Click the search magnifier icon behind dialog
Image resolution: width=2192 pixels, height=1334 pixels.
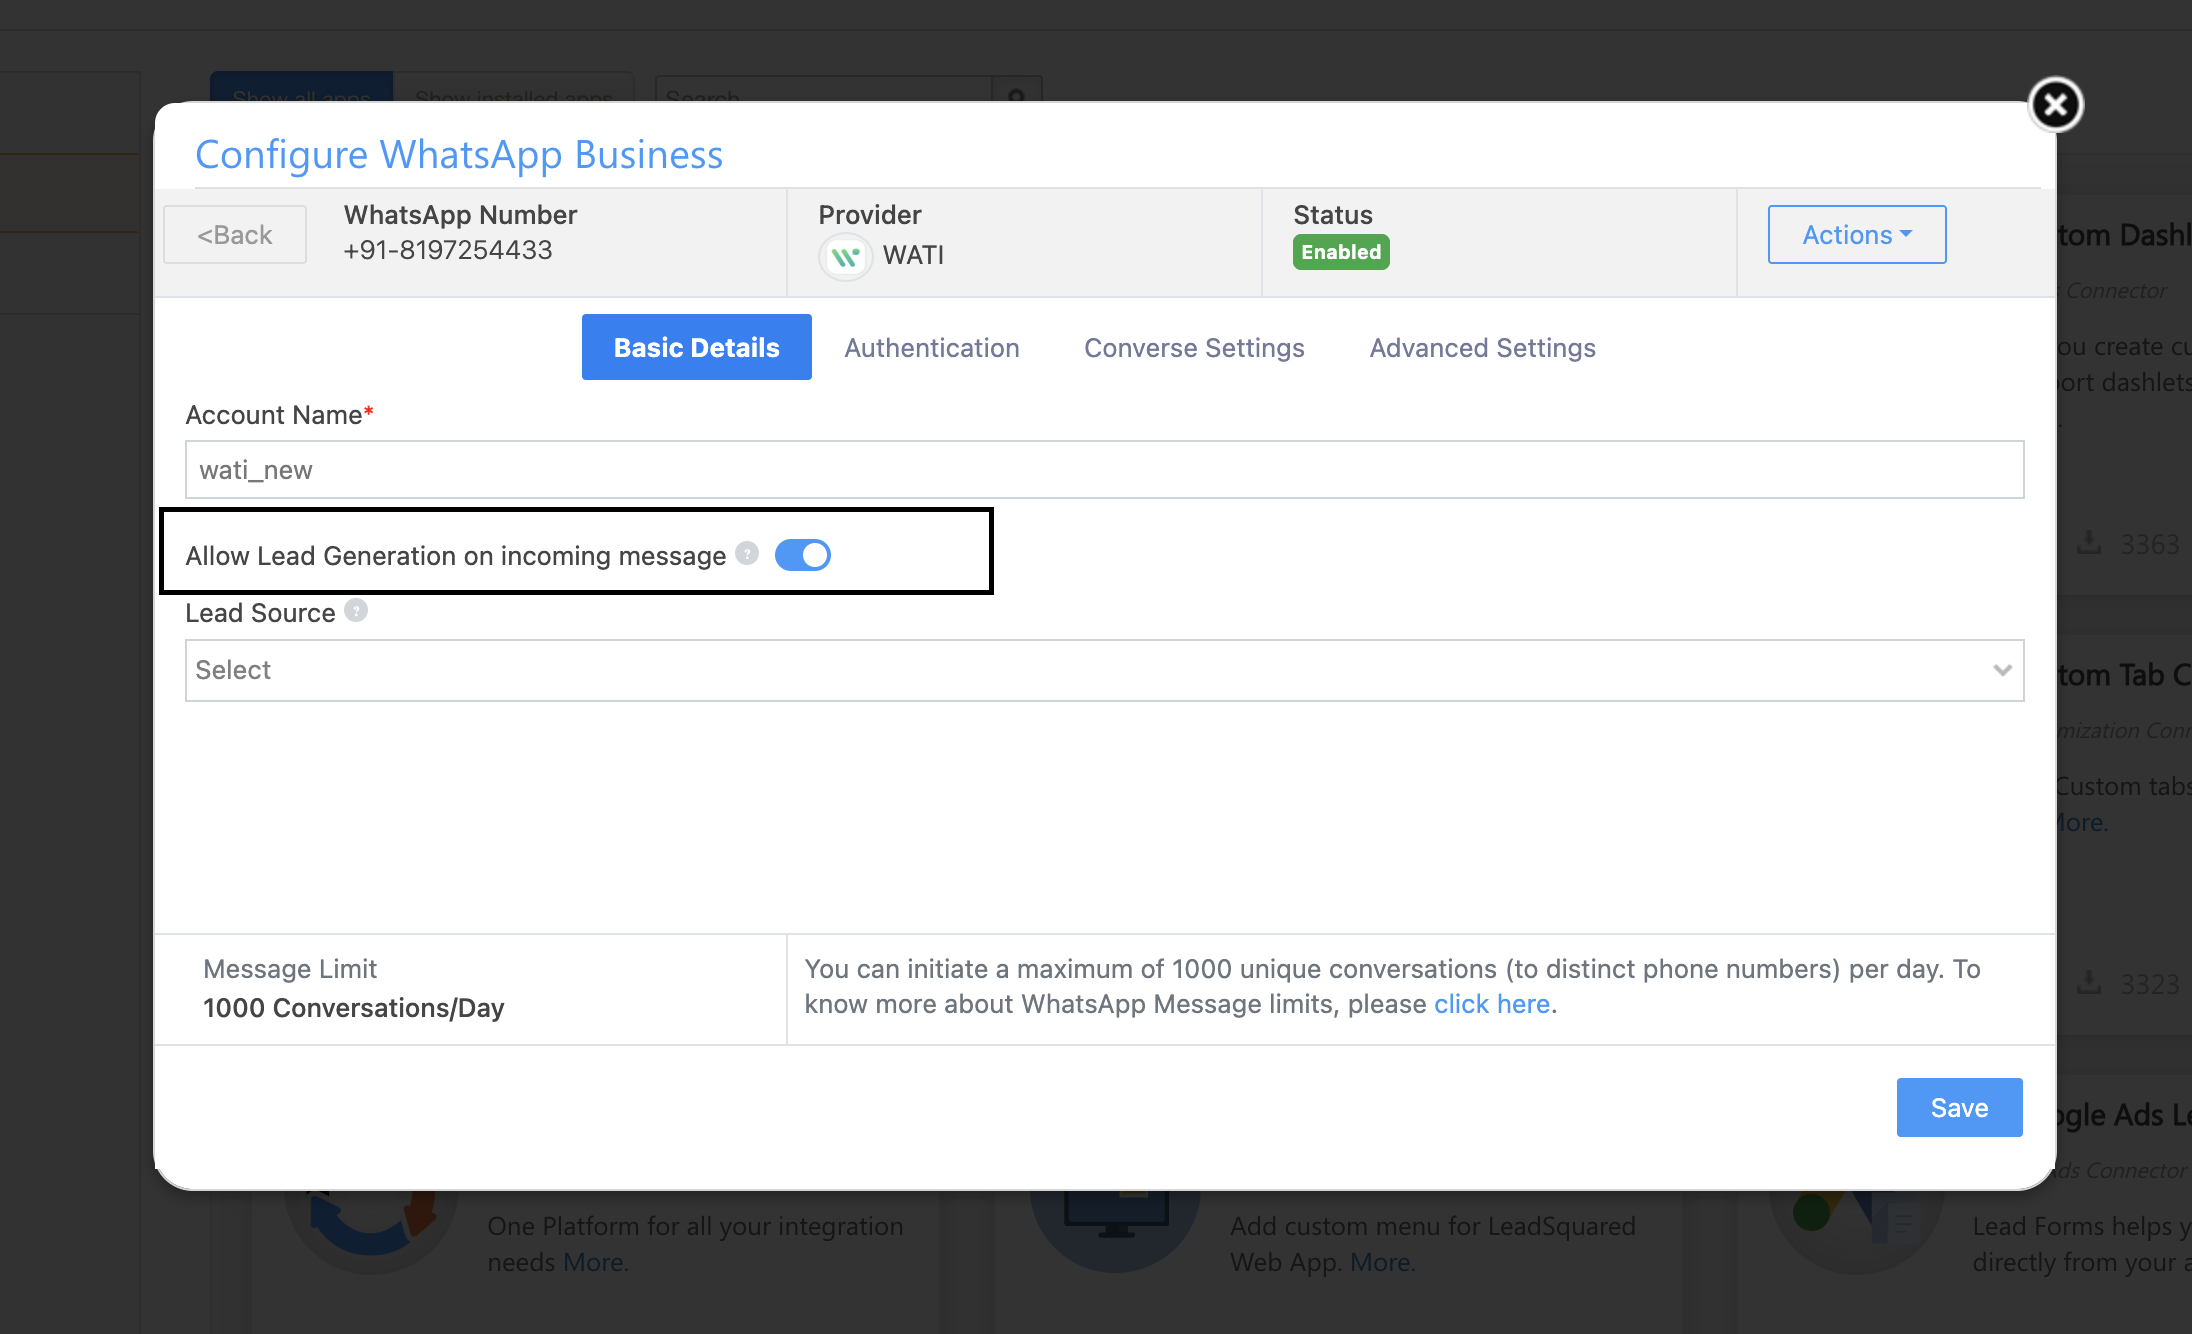pyautogui.click(x=1016, y=96)
